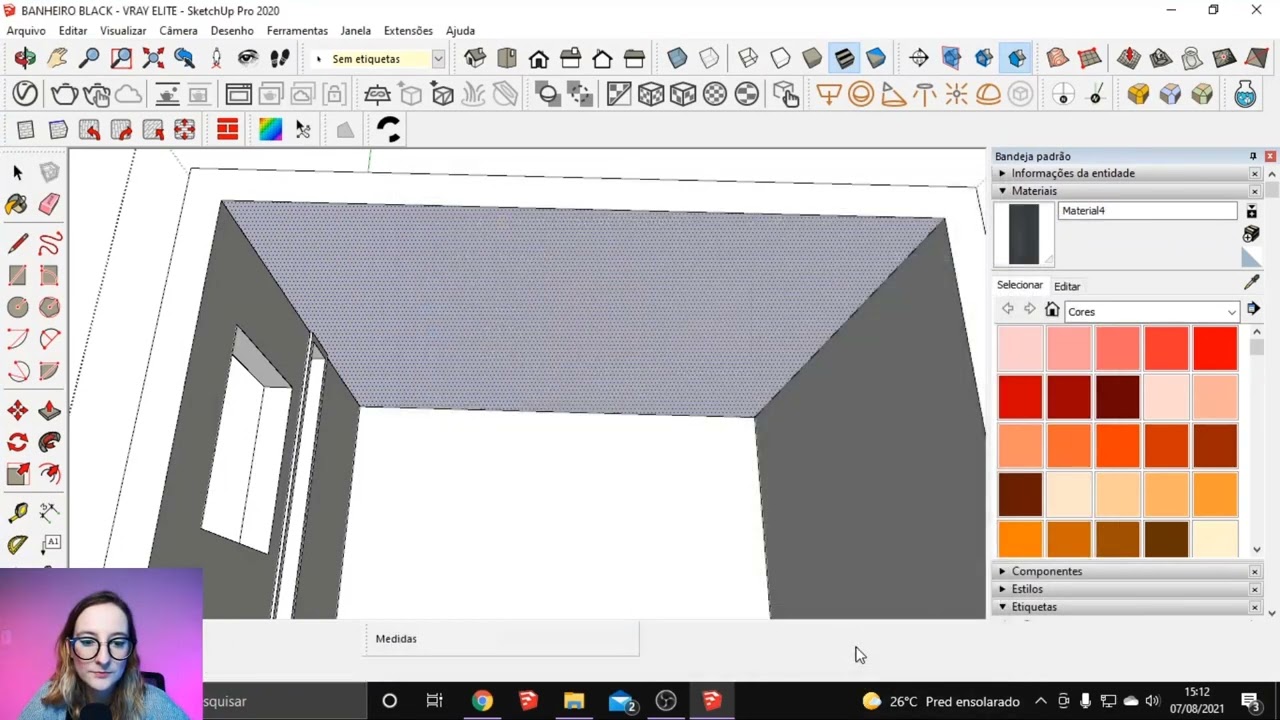Pick the Paint Bucket tool

[17, 205]
